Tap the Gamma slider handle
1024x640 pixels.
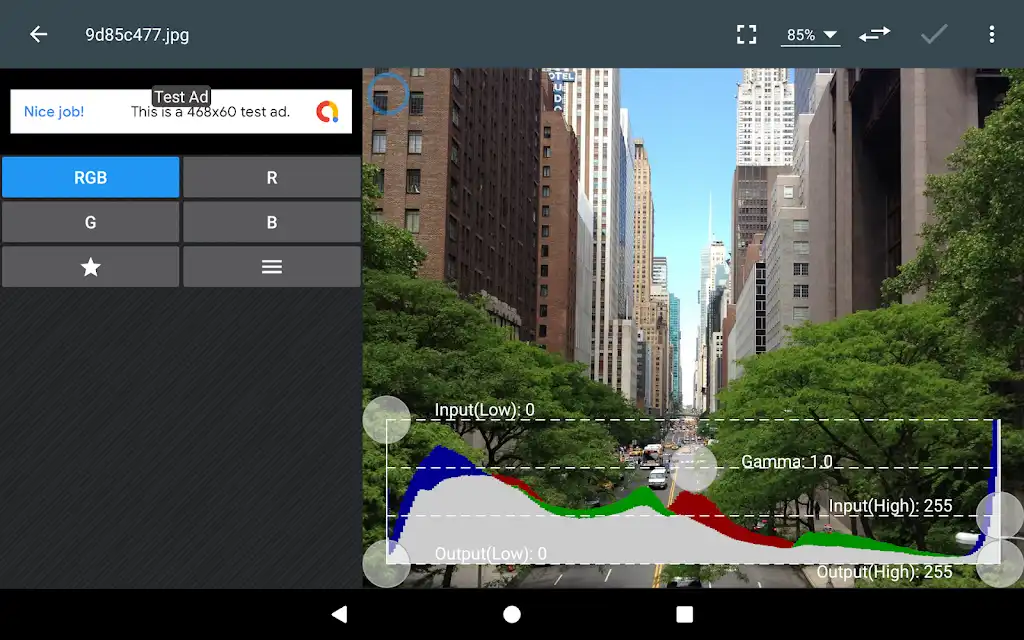(694, 468)
